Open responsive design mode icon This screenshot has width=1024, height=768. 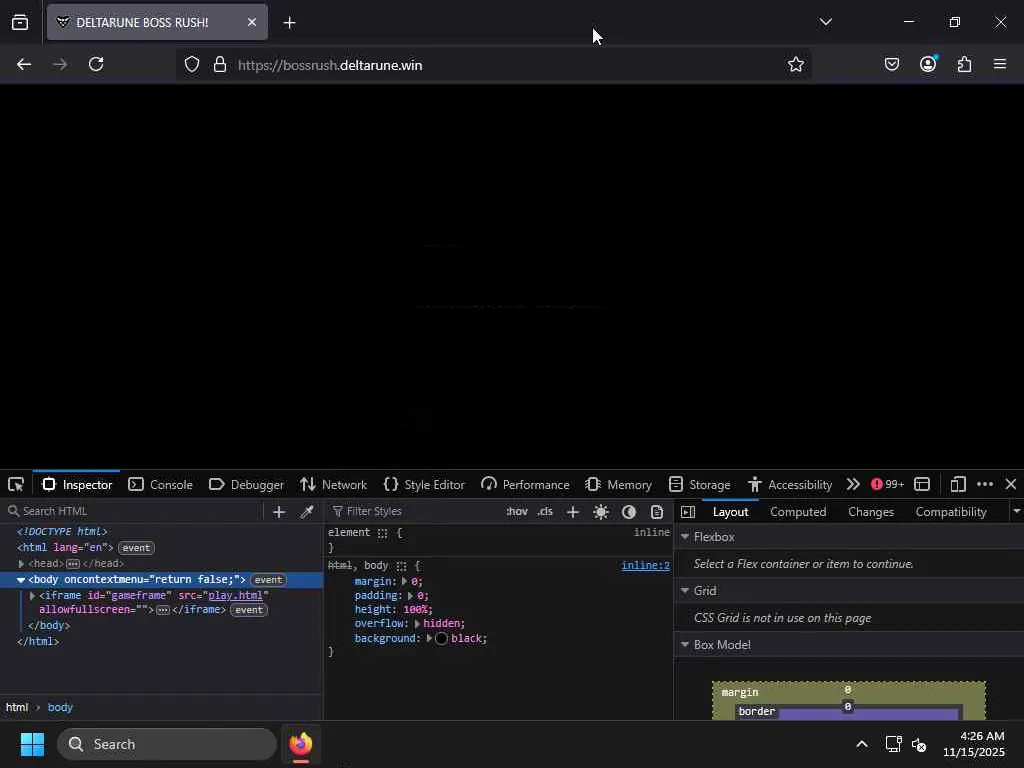point(957,484)
